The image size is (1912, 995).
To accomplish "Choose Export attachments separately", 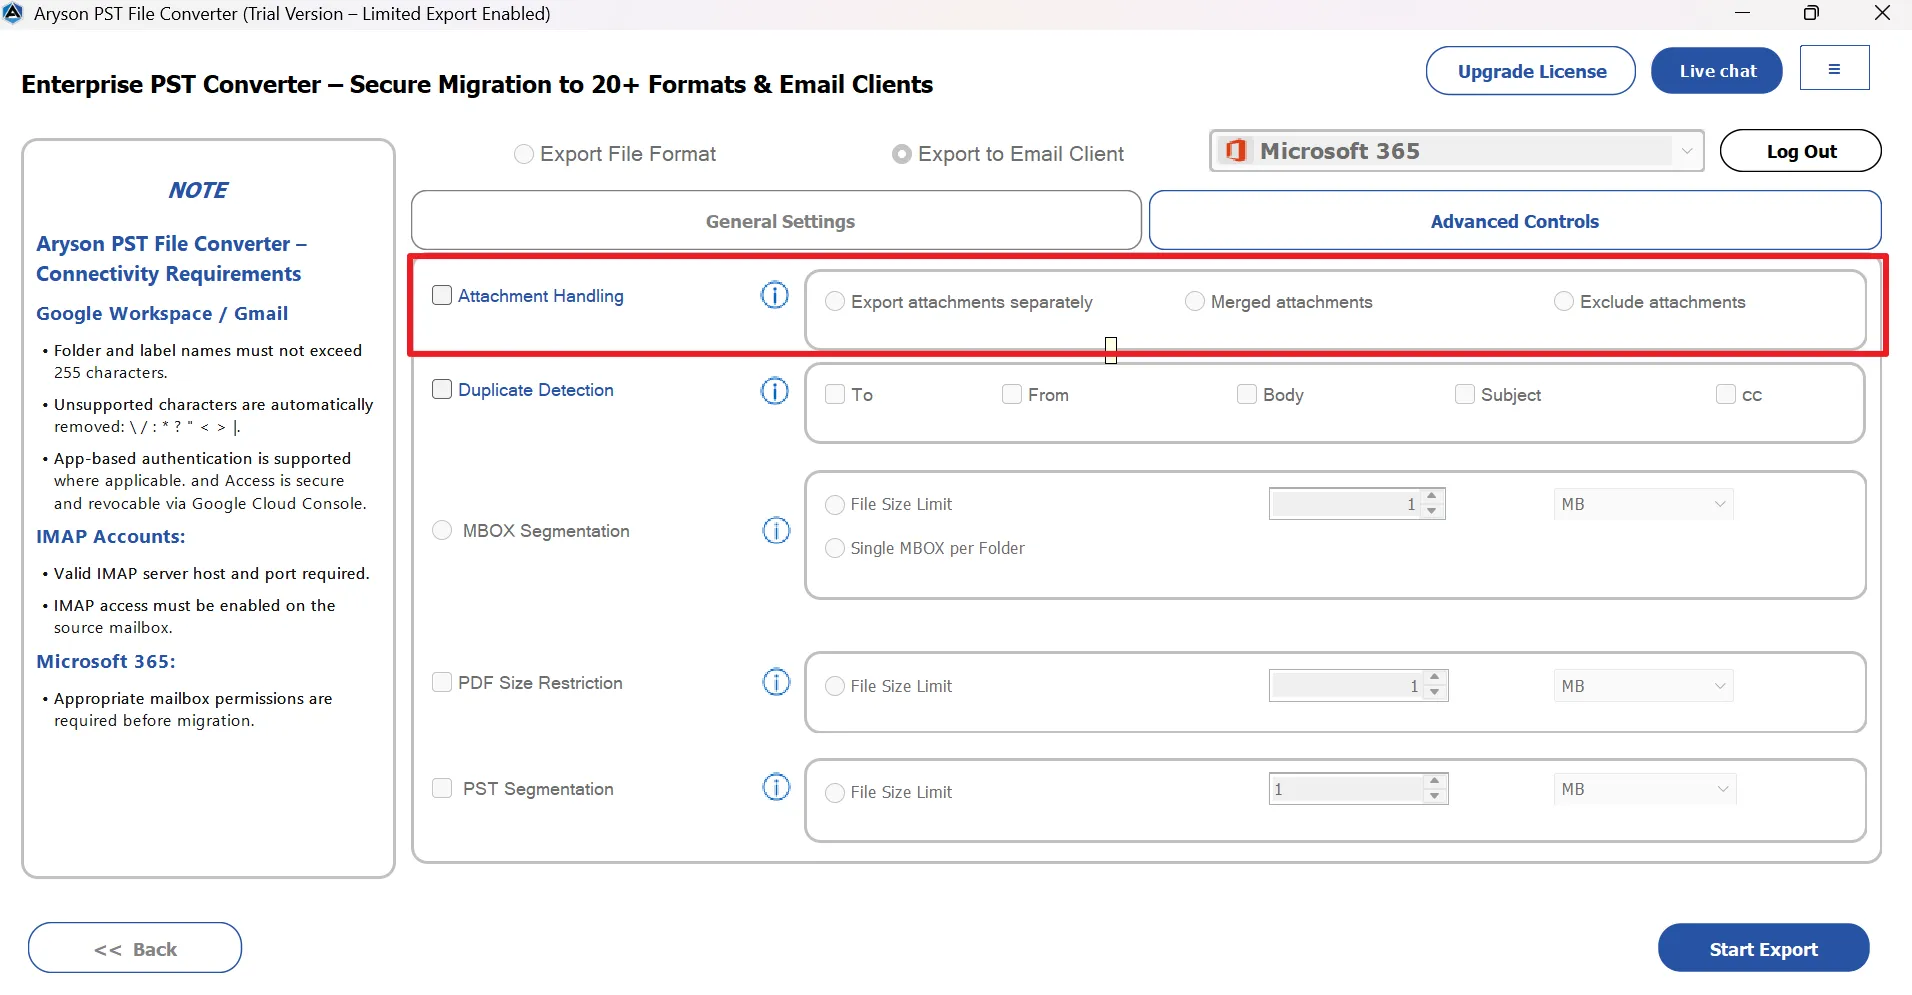I will (x=835, y=302).
